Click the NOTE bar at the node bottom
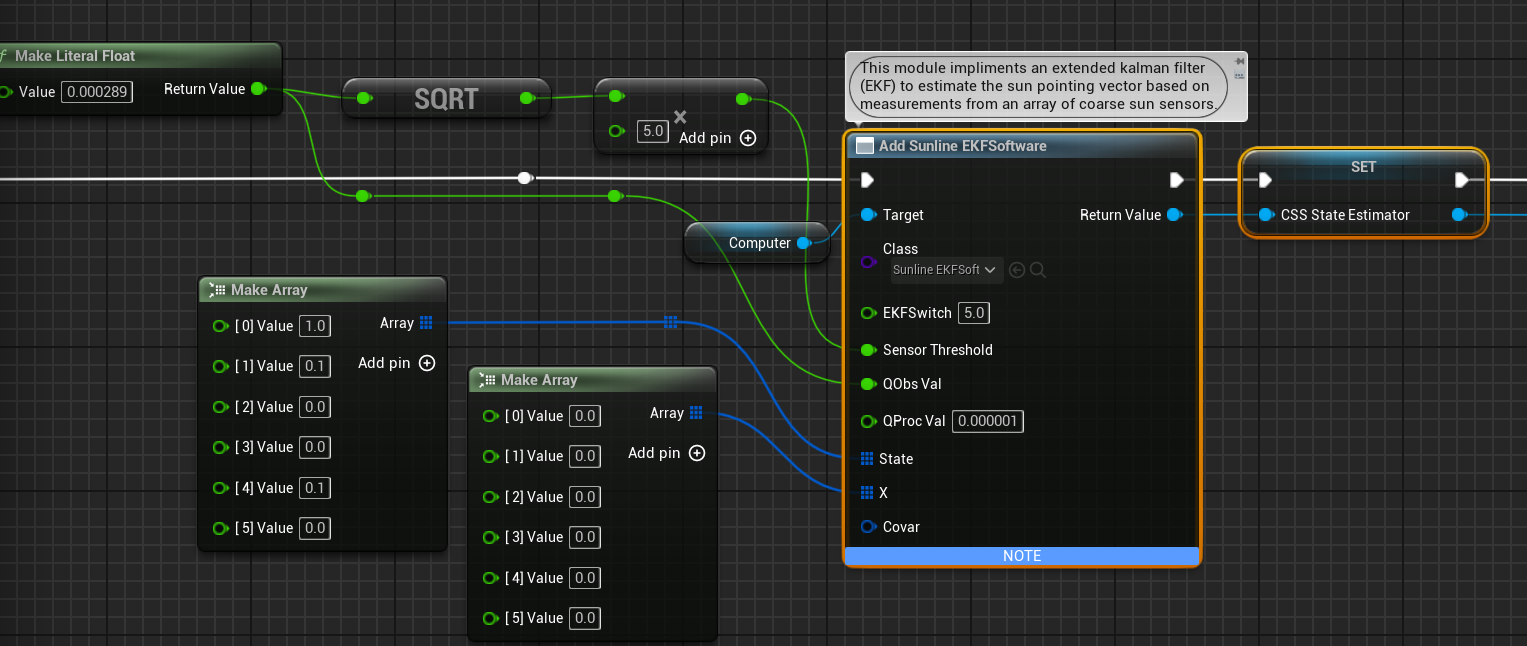Viewport: 1527px width, 646px height. click(1021, 556)
